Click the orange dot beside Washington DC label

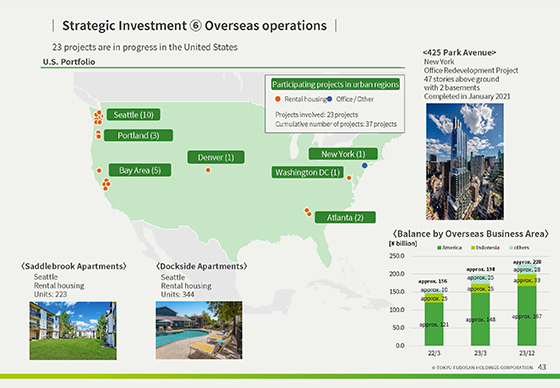pyautogui.click(x=349, y=178)
